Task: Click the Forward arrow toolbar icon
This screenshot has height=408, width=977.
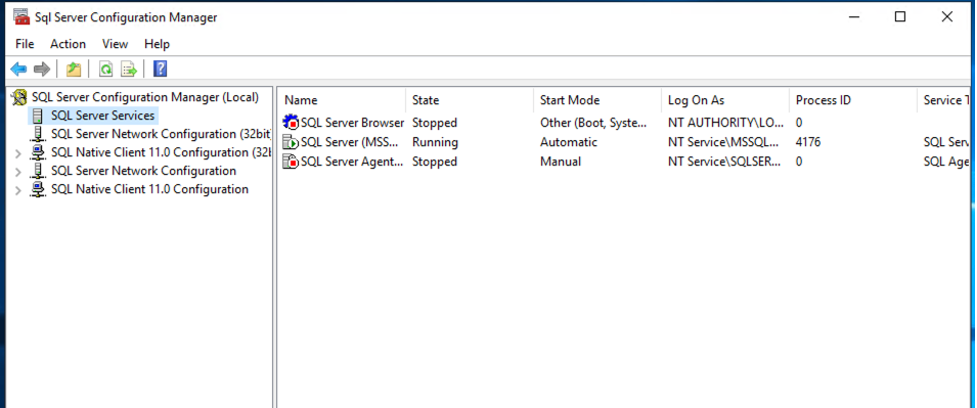Action: pyautogui.click(x=42, y=69)
